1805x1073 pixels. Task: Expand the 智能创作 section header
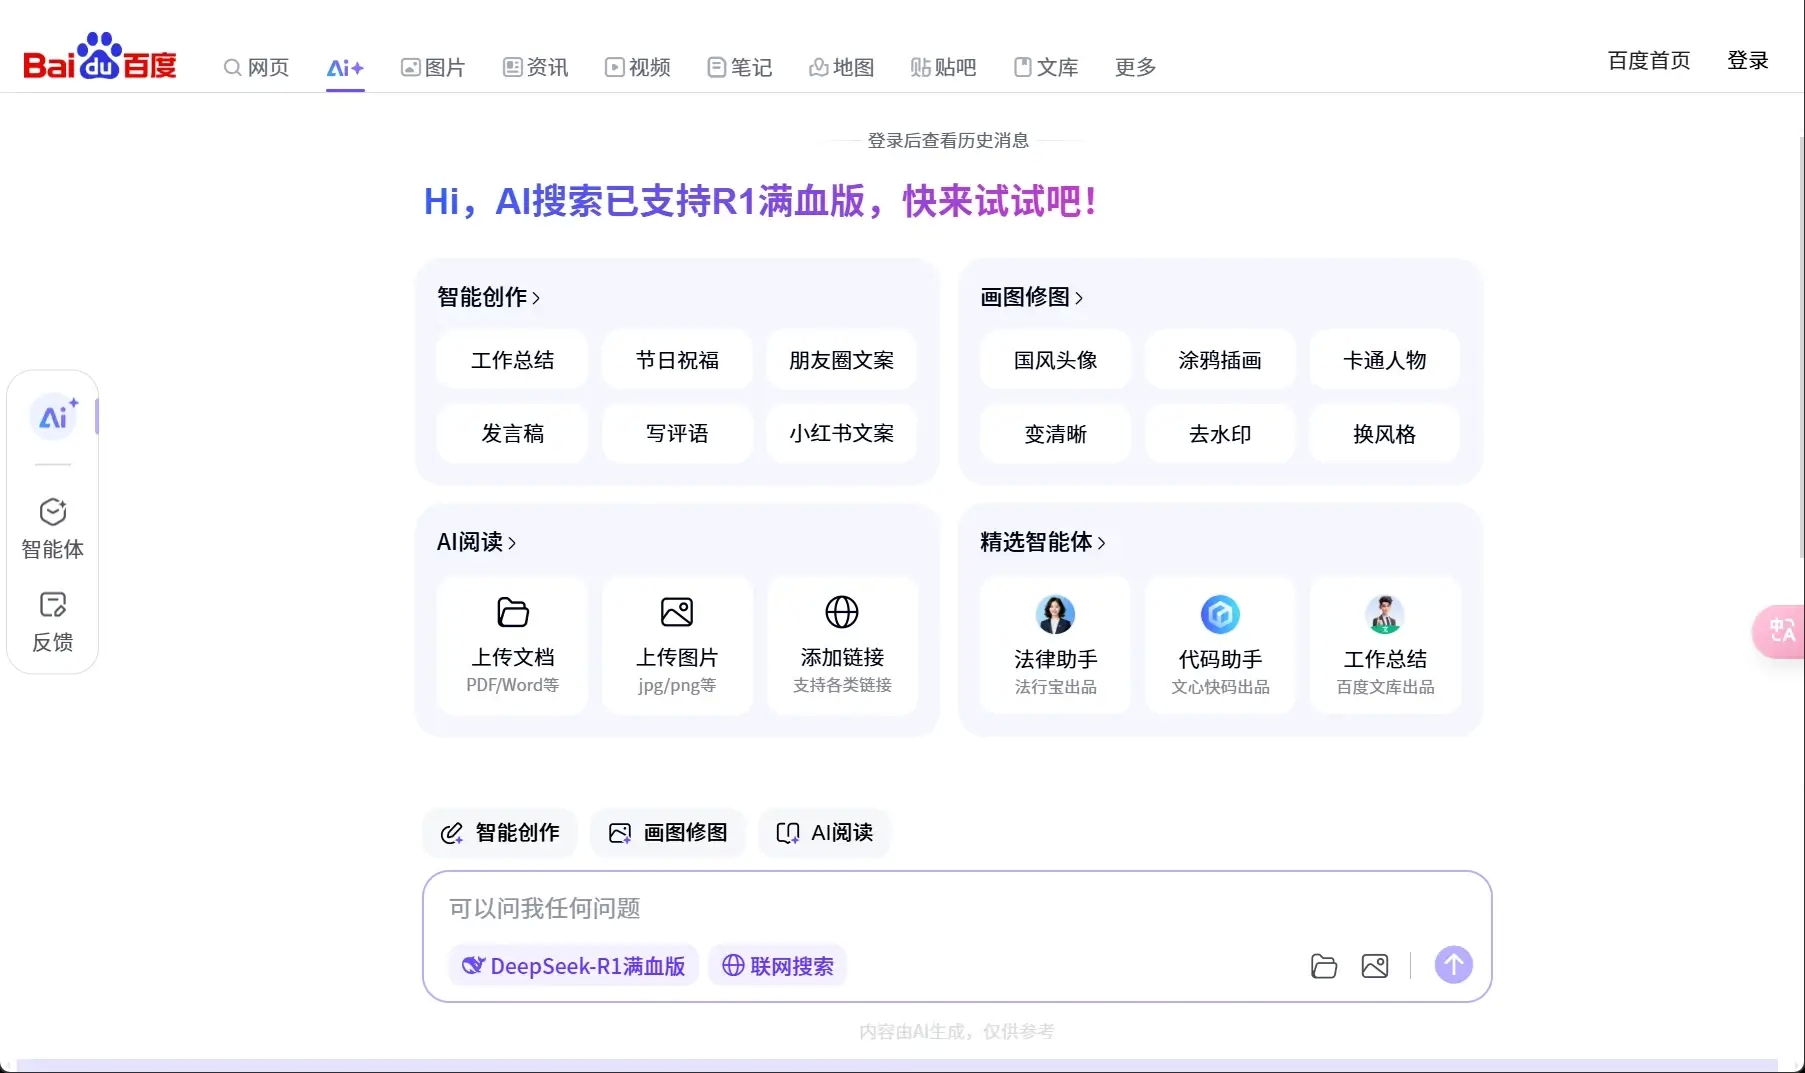pyautogui.click(x=488, y=297)
